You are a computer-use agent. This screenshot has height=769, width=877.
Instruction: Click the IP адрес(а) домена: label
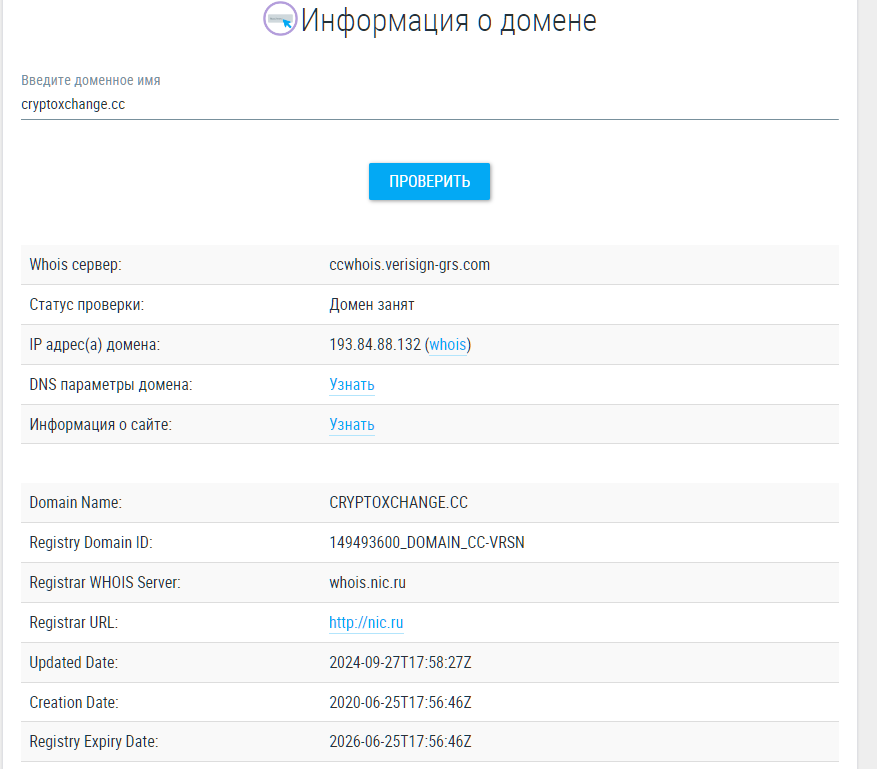tap(95, 345)
